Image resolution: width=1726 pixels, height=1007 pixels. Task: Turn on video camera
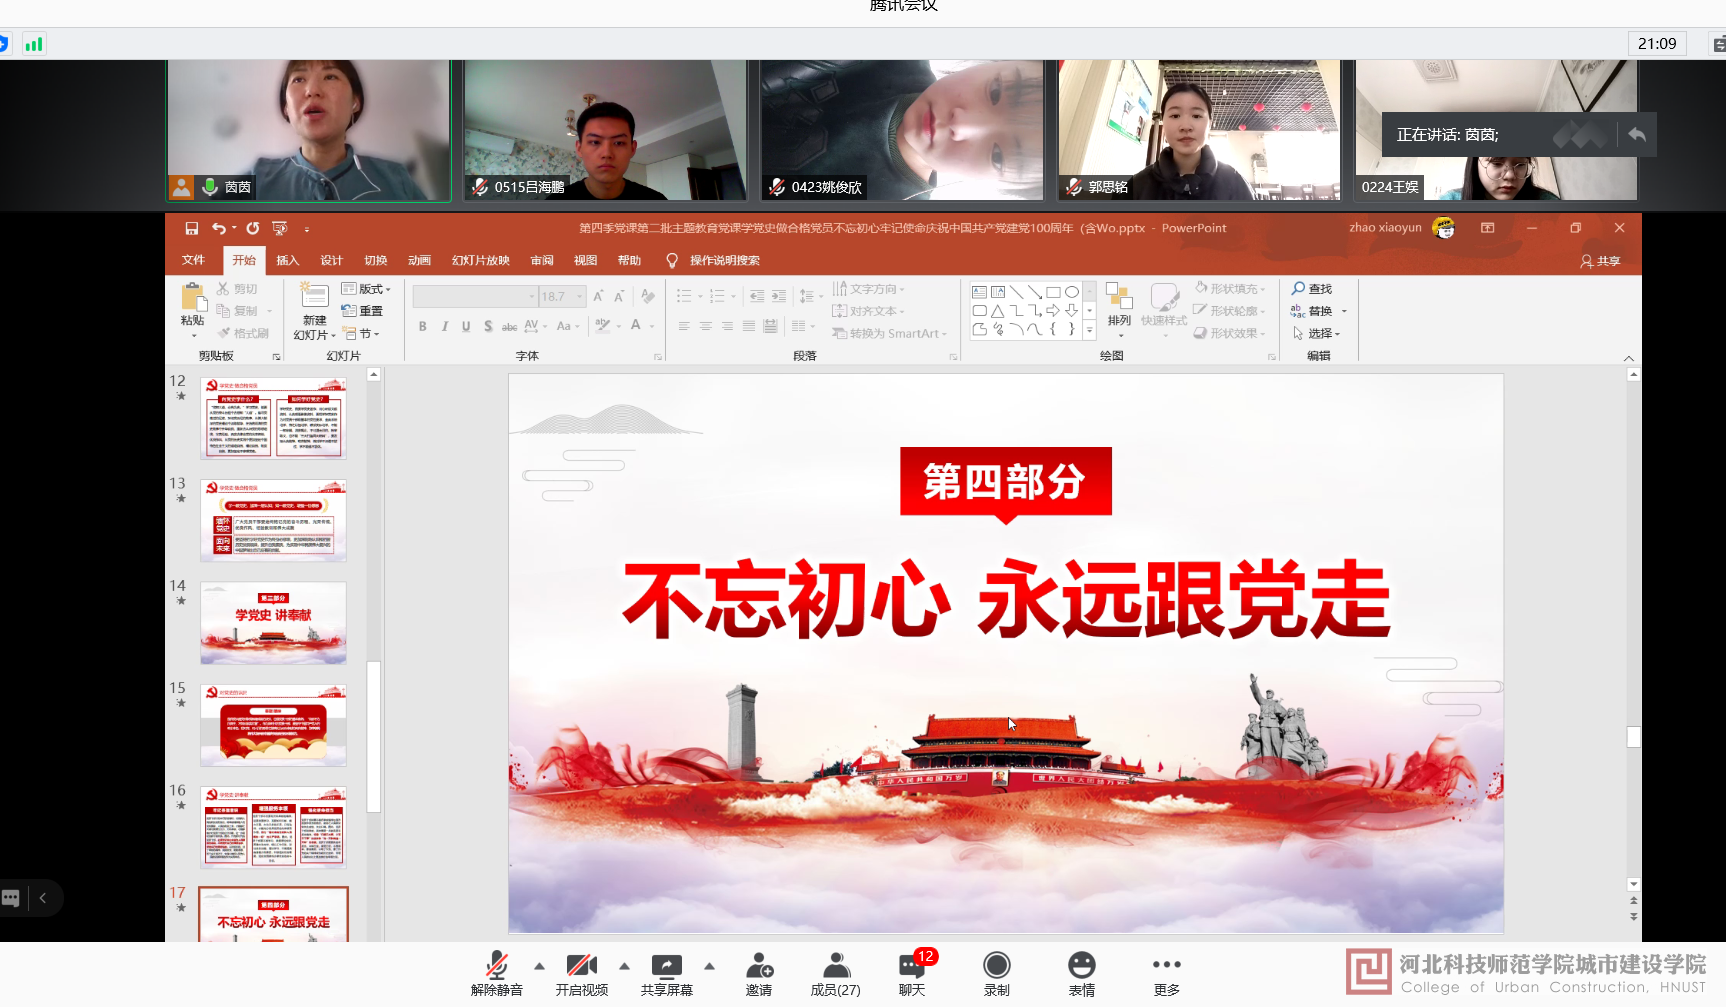(x=581, y=966)
